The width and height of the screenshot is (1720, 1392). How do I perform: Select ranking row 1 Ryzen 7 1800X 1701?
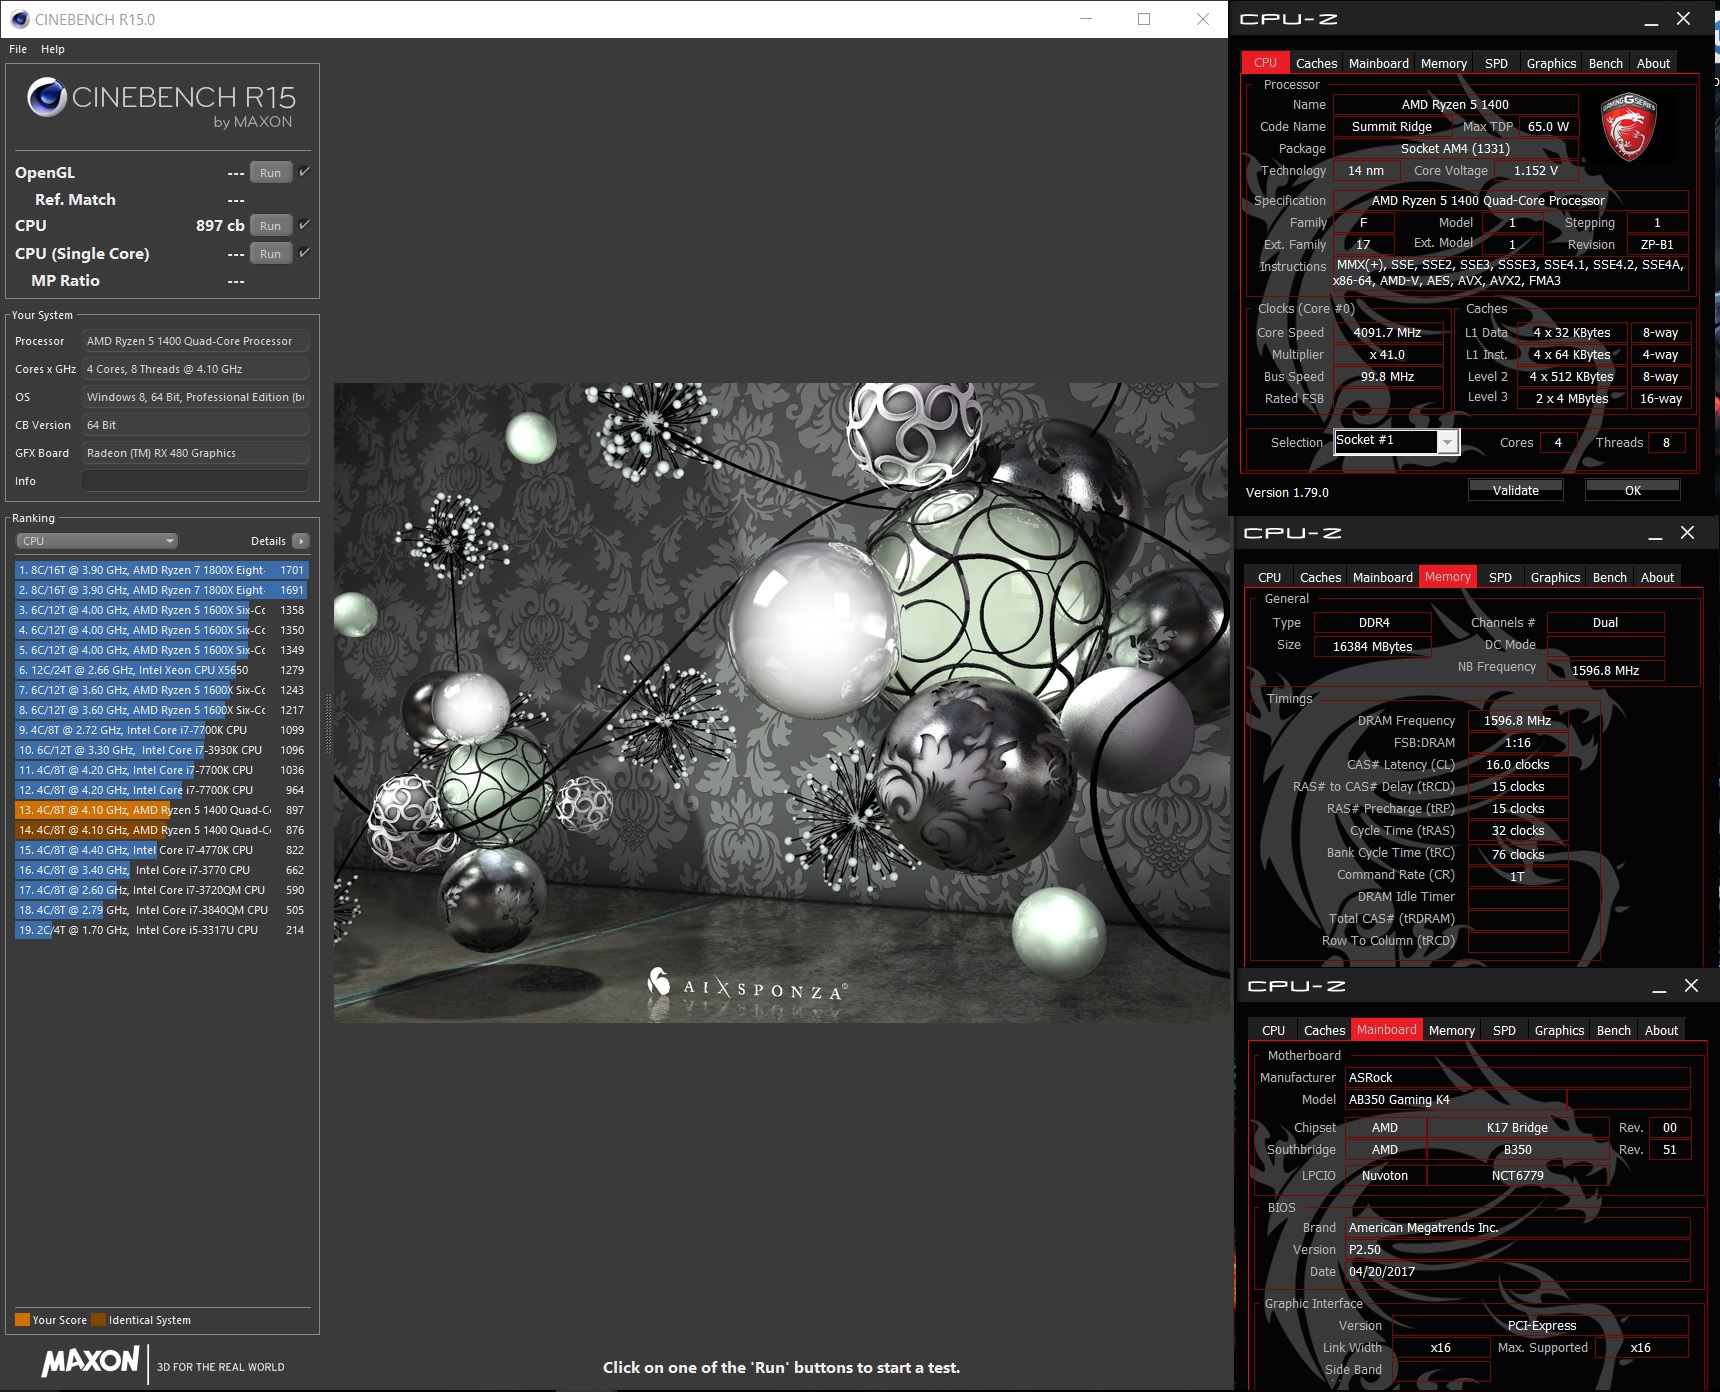click(161, 570)
